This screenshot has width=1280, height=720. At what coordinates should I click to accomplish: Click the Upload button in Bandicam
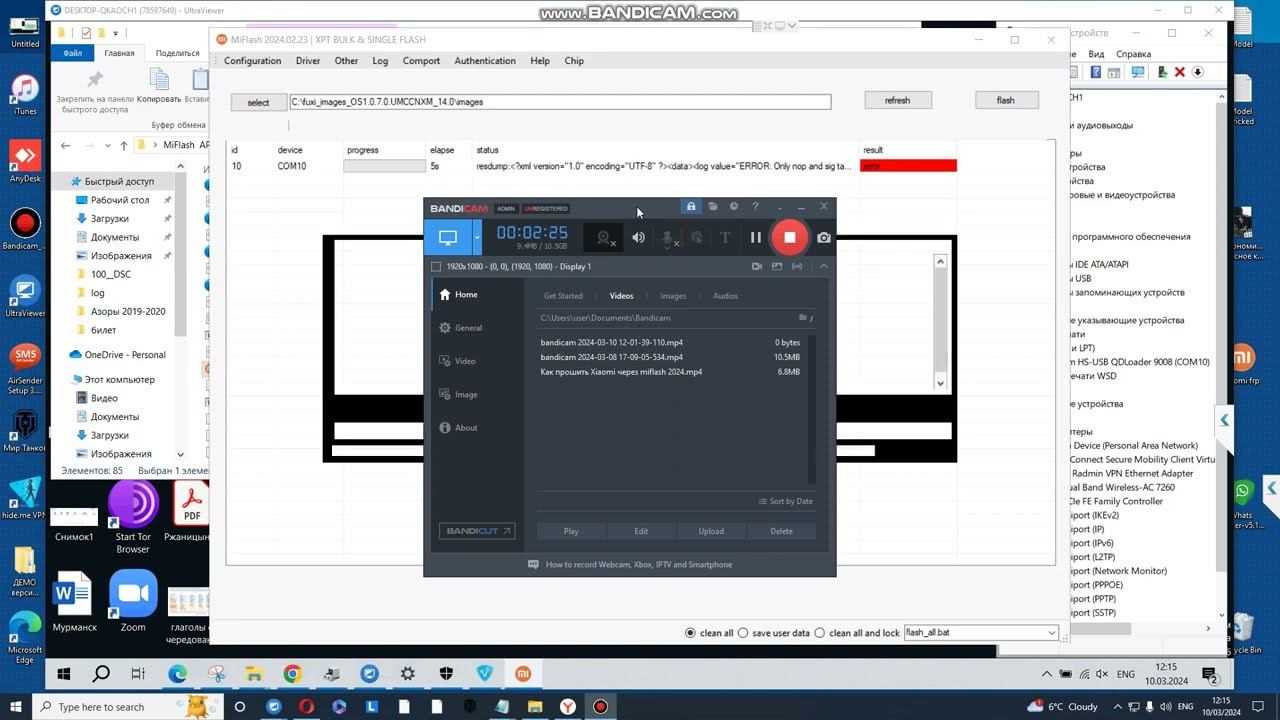tap(711, 531)
